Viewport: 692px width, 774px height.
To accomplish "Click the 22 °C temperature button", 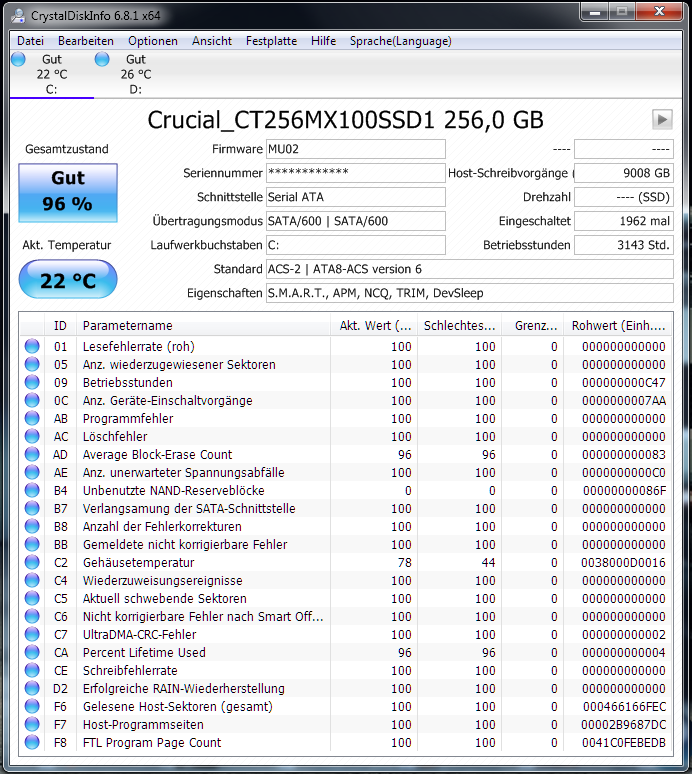I will click(x=68, y=279).
